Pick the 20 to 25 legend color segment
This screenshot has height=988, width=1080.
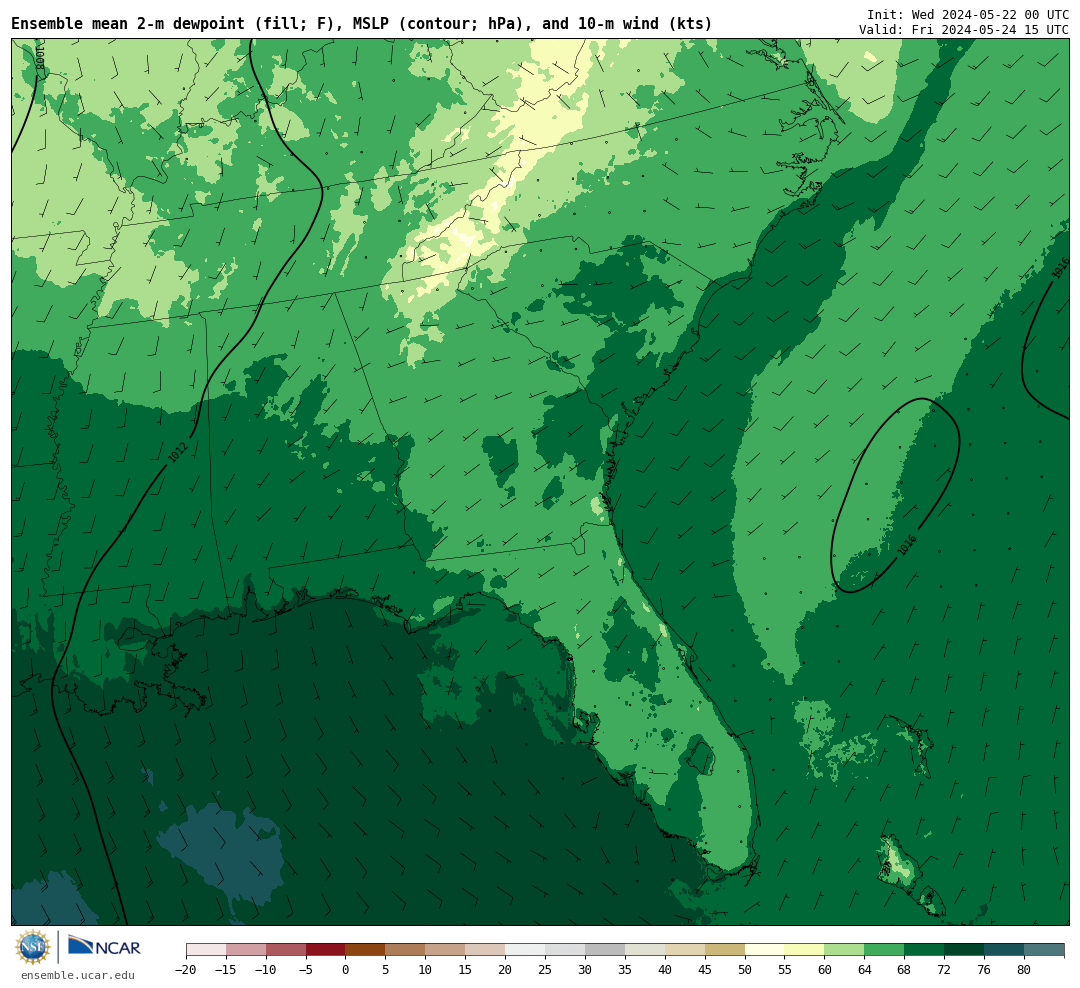point(526,950)
